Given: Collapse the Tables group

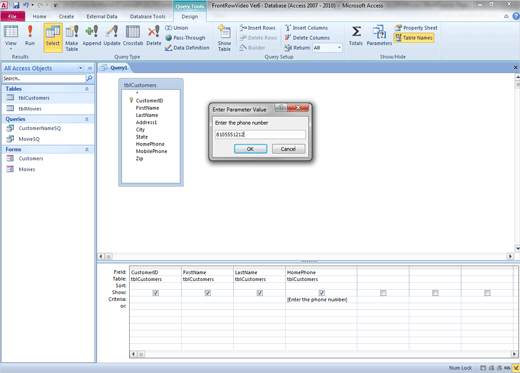Looking at the screenshot, I should [x=87, y=89].
